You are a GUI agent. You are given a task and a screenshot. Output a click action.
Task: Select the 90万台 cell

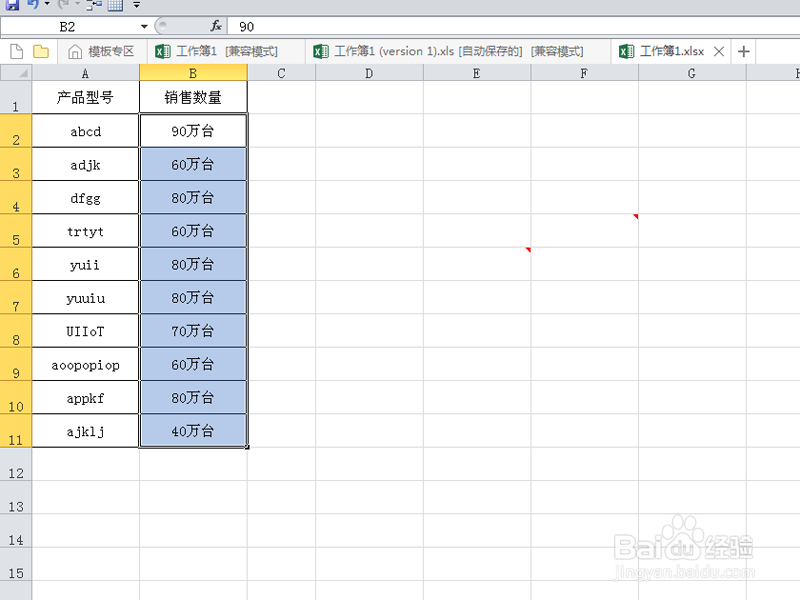pyautogui.click(x=193, y=131)
